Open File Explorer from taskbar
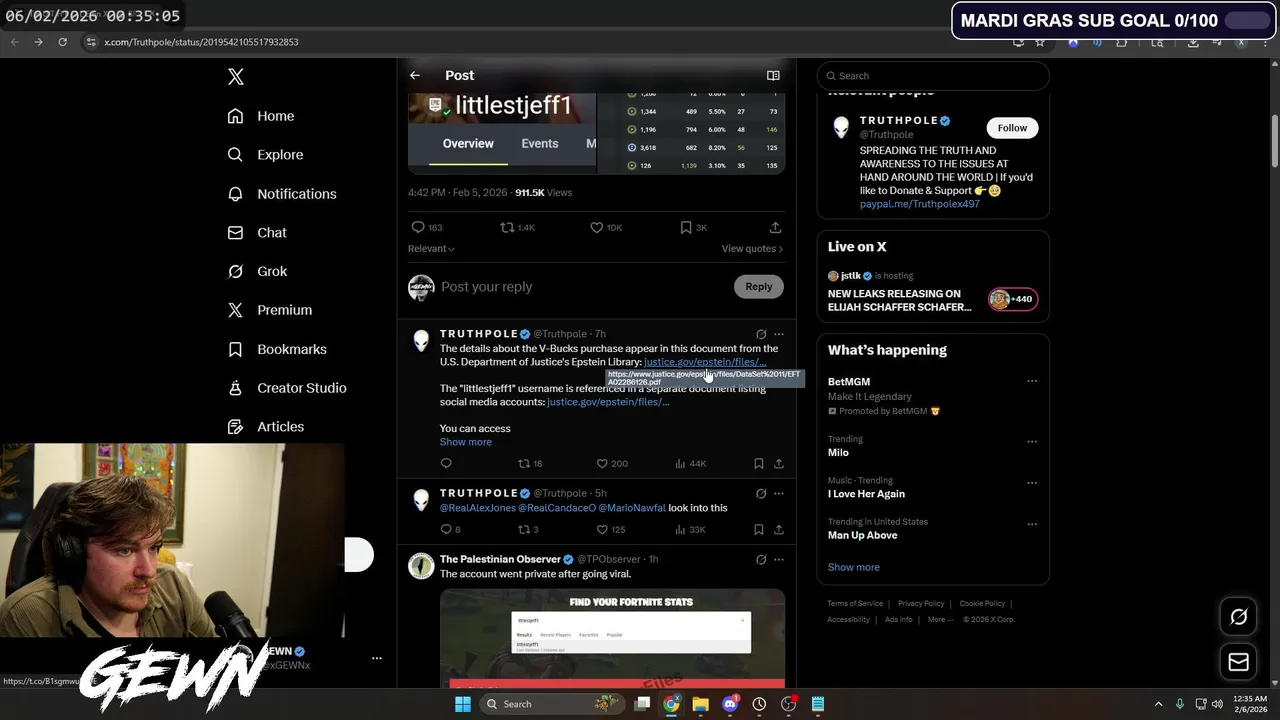1280x720 pixels. coord(701,704)
